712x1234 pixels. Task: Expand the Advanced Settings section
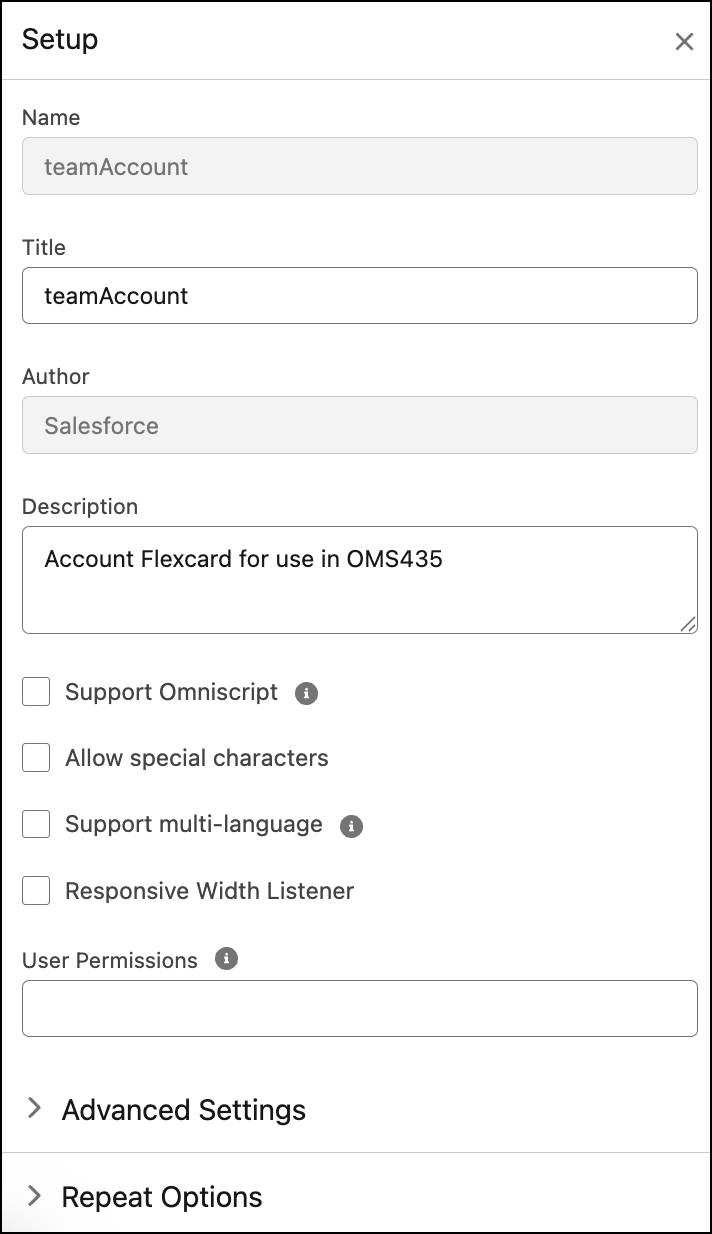click(184, 1109)
